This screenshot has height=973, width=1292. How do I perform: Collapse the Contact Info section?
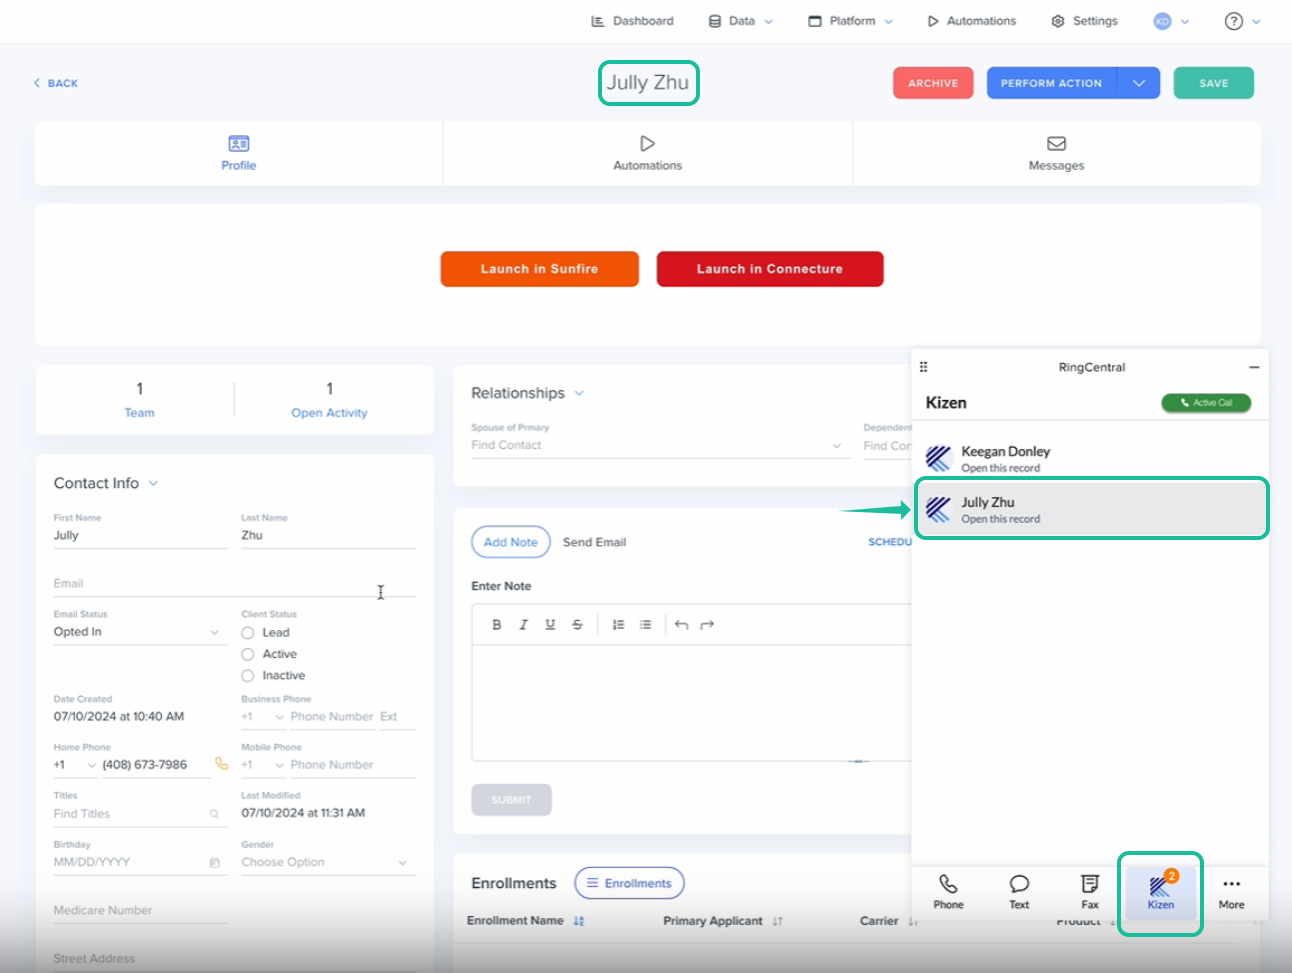point(153,483)
